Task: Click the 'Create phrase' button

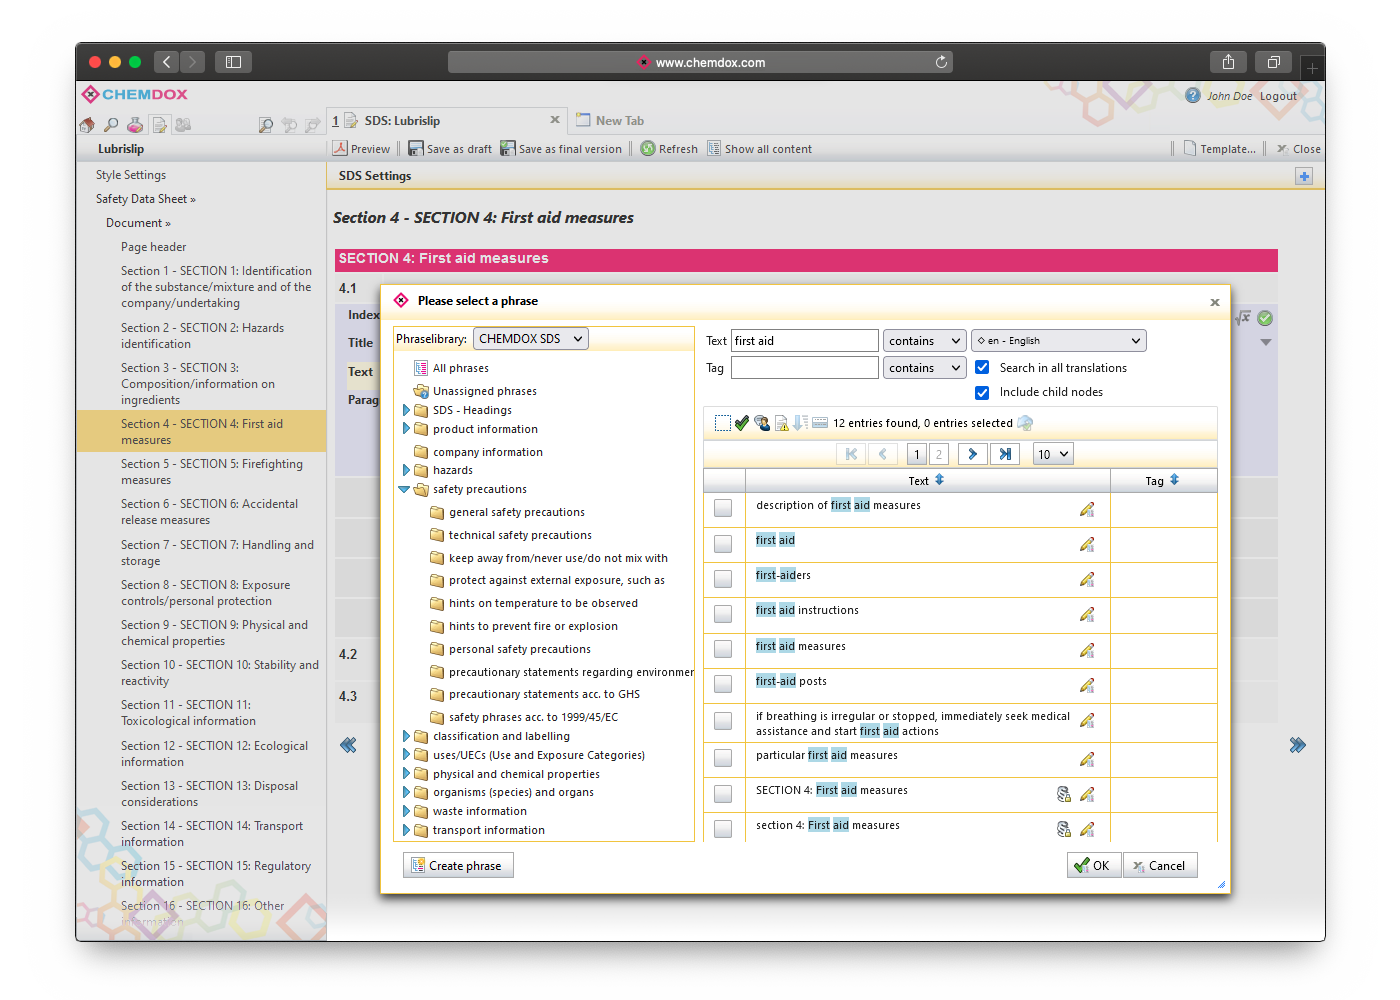Action: pyautogui.click(x=458, y=866)
